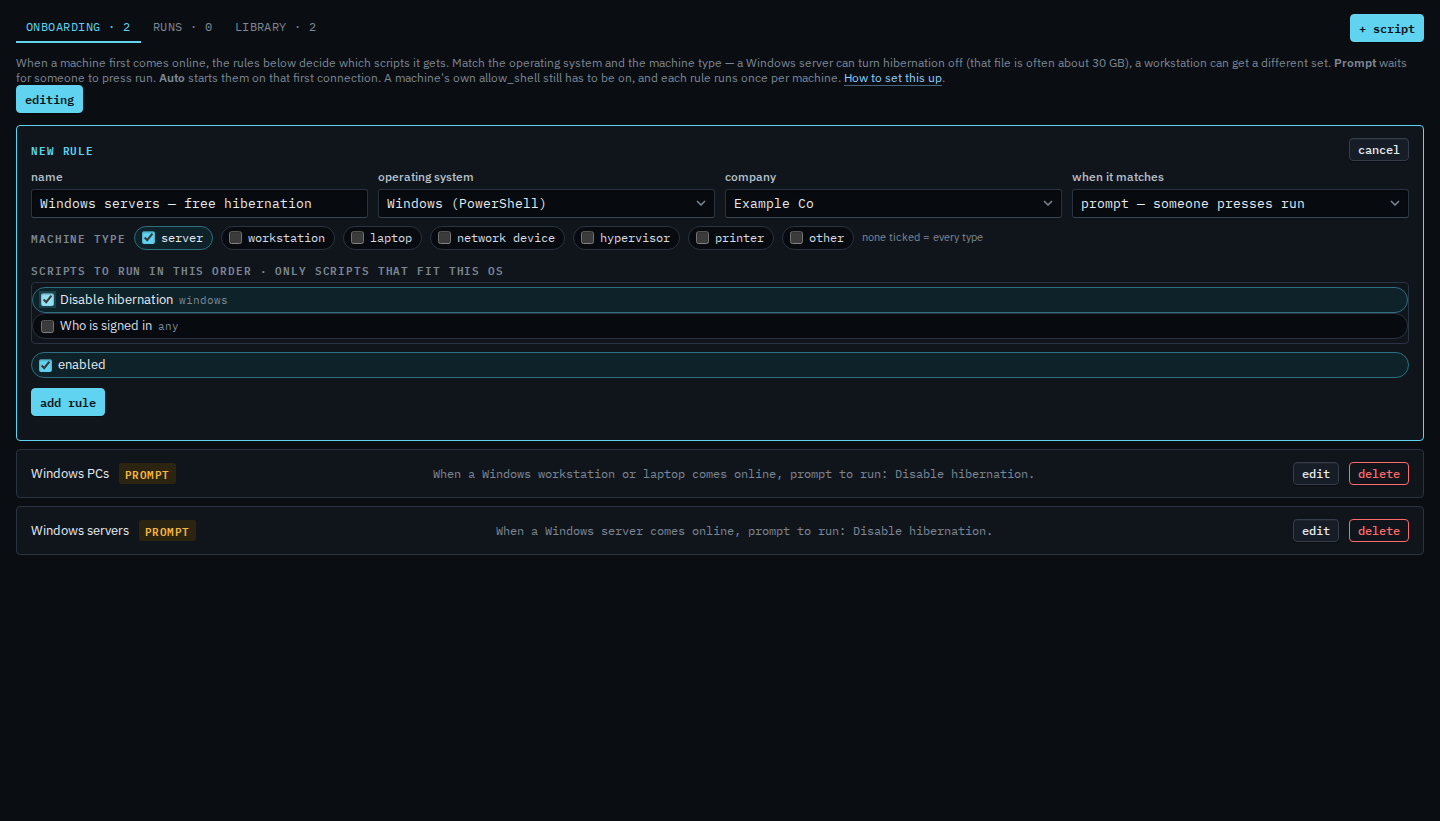Click the PROMPT badge on Windows PCs

pos(147,475)
